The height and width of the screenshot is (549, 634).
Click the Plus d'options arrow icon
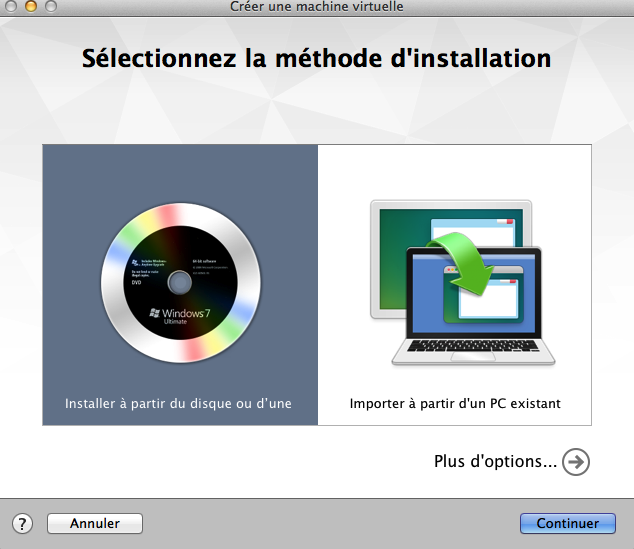(576, 462)
